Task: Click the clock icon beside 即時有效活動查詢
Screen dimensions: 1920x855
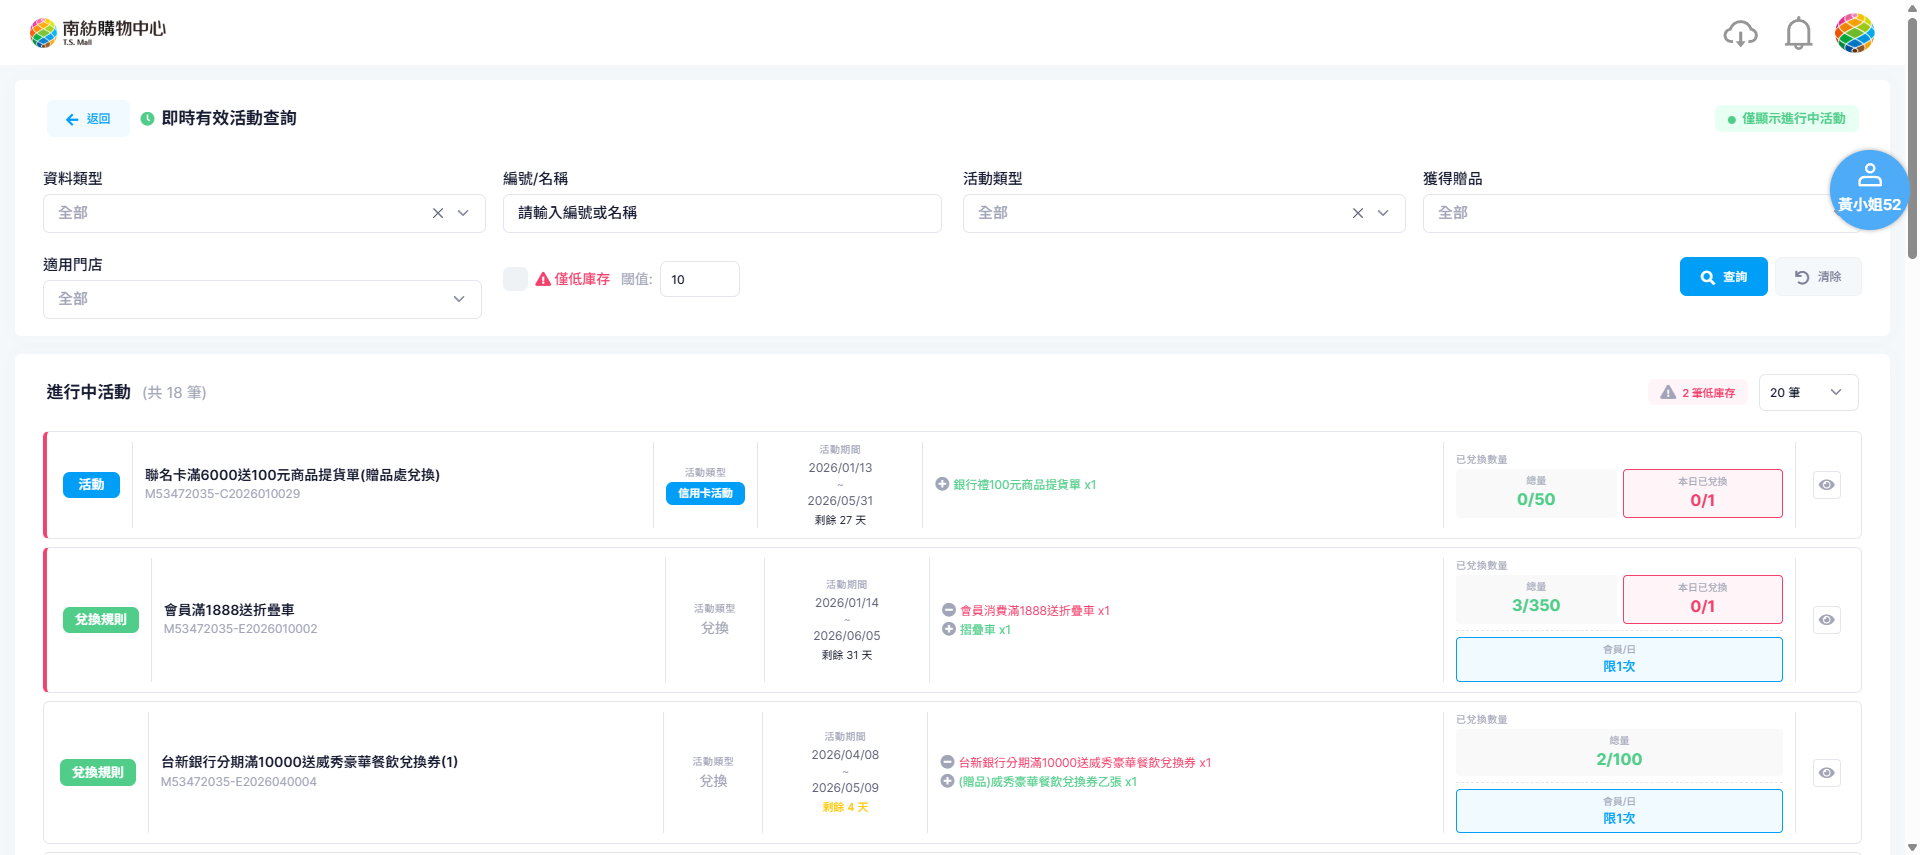Action: coord(147,119)
